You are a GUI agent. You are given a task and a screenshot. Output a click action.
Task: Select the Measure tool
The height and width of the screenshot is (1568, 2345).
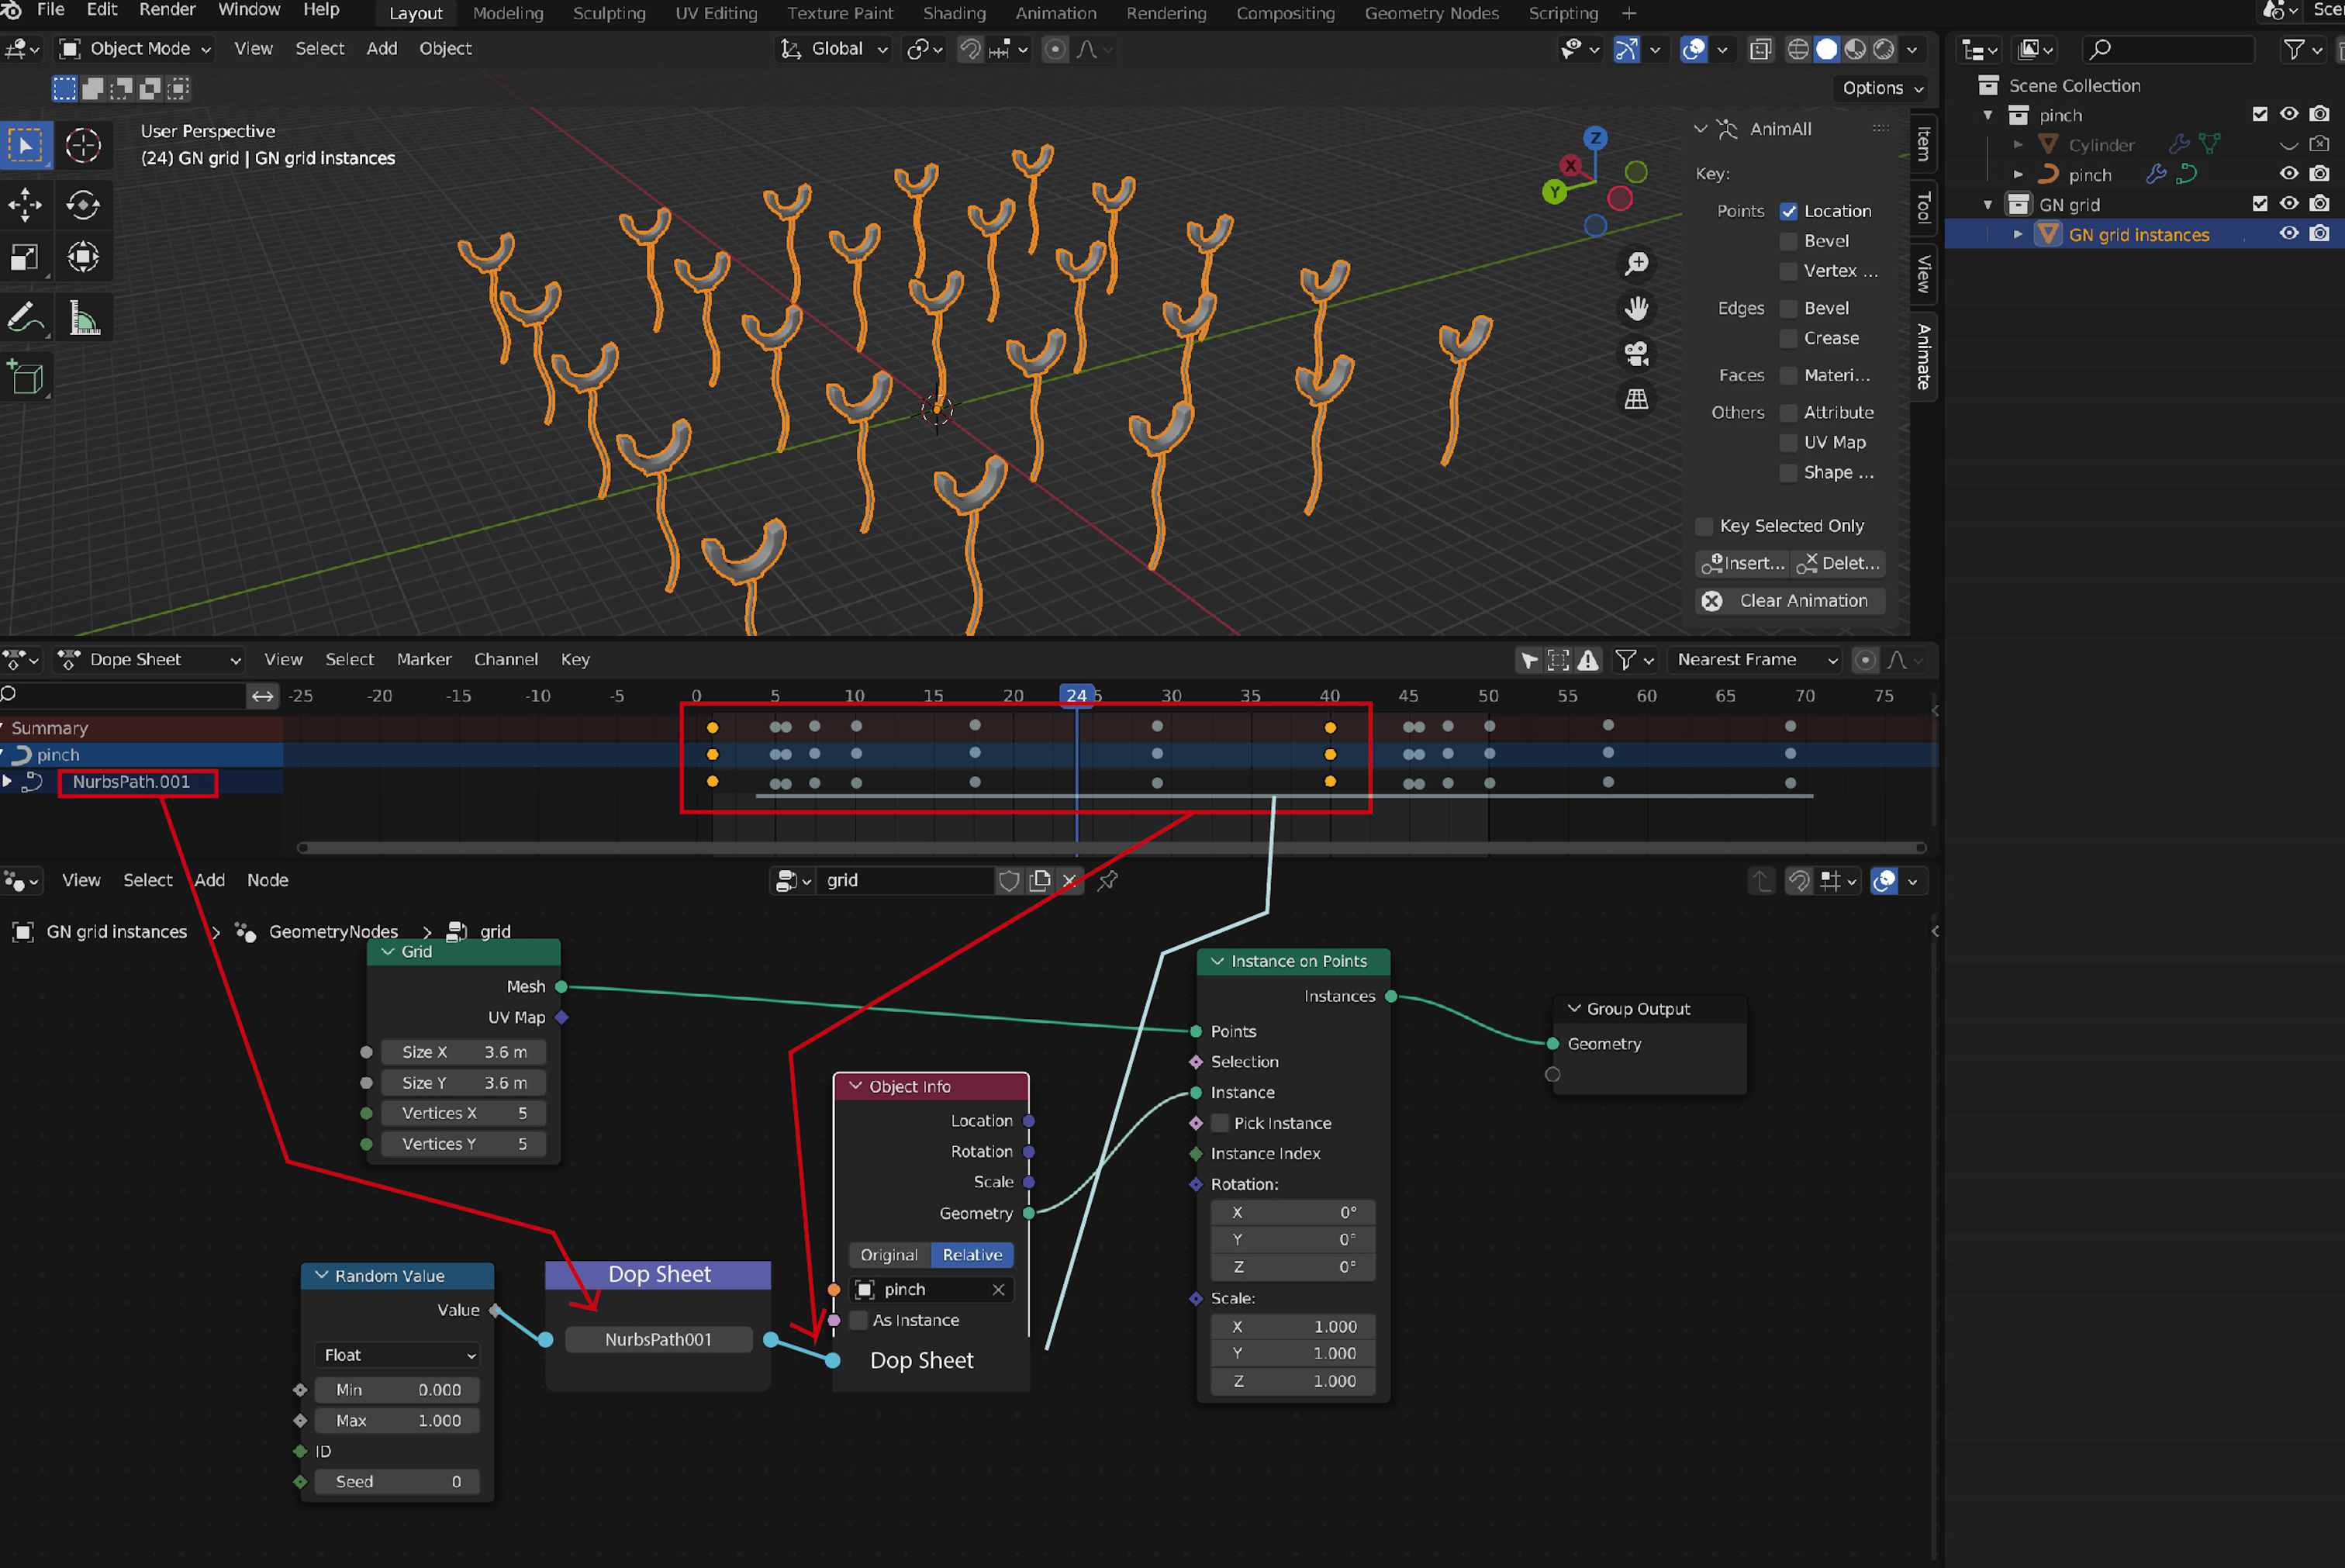[x=83, y=319]
